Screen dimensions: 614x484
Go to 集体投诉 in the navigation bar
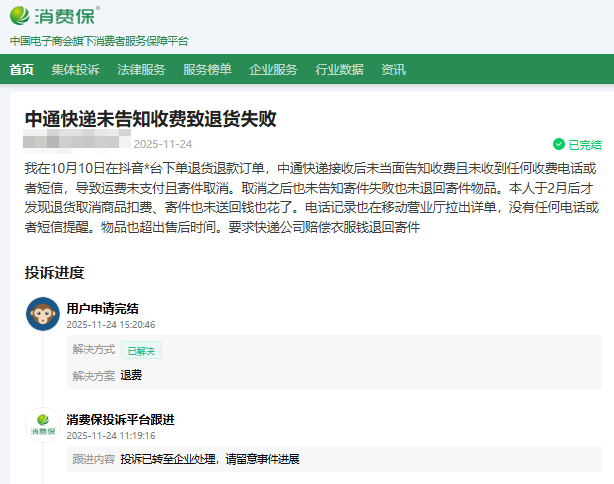pos(76,69)
